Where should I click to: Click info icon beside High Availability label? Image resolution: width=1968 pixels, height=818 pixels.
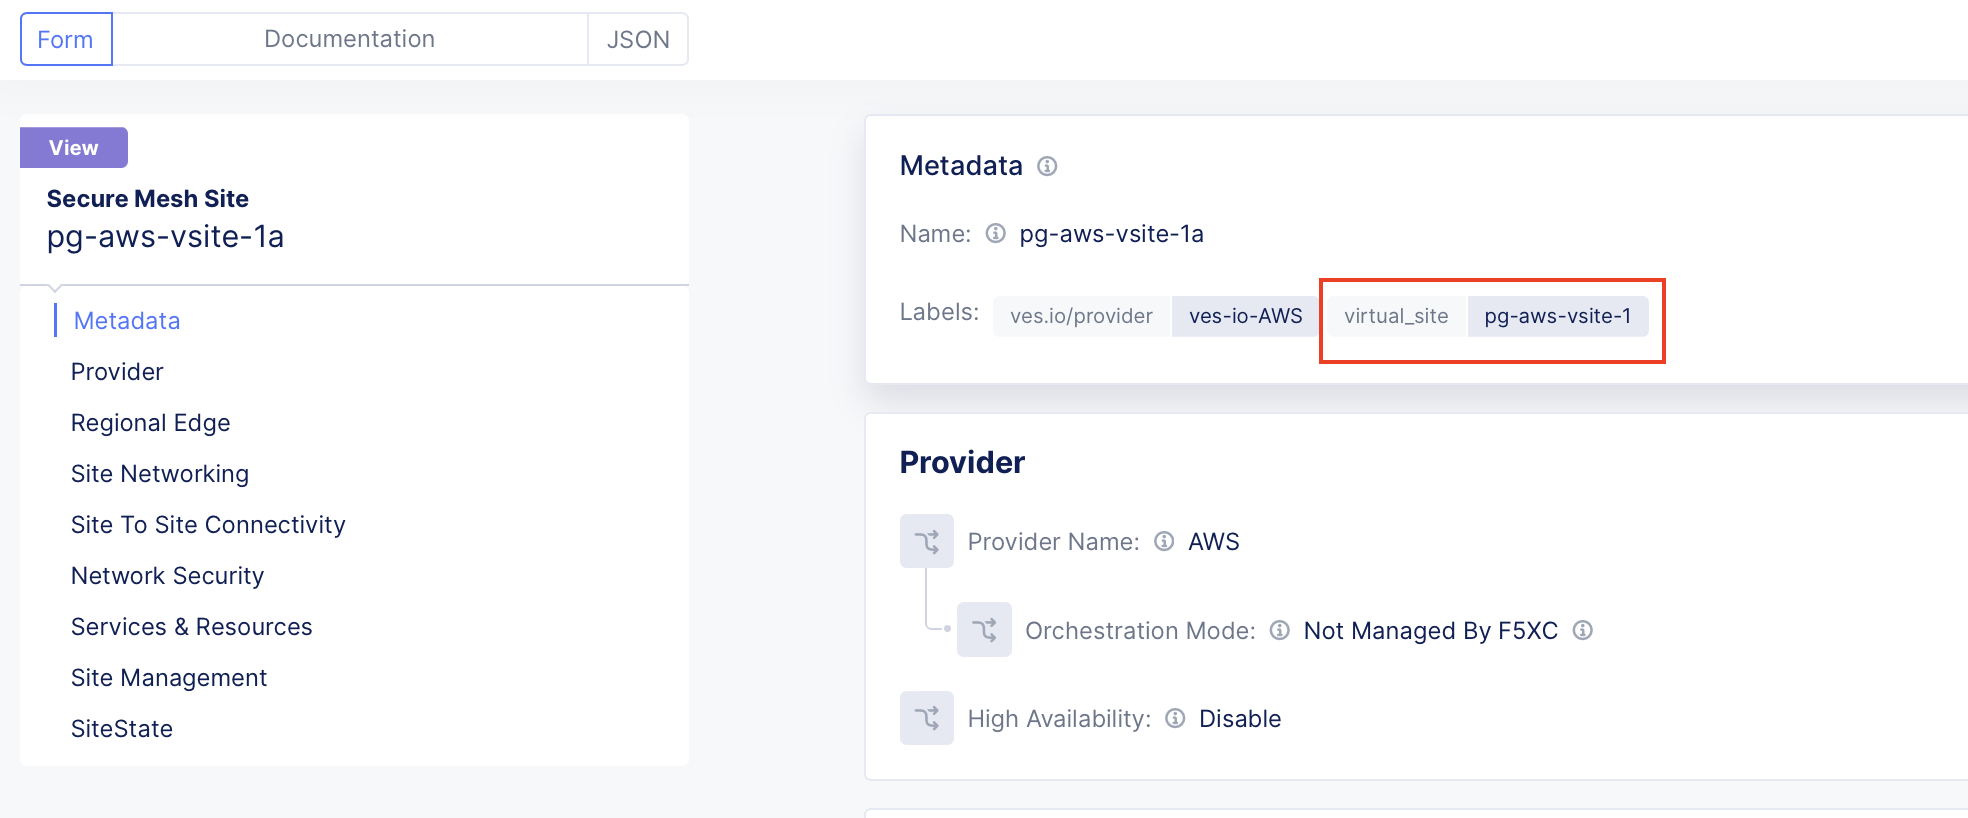1175,718
